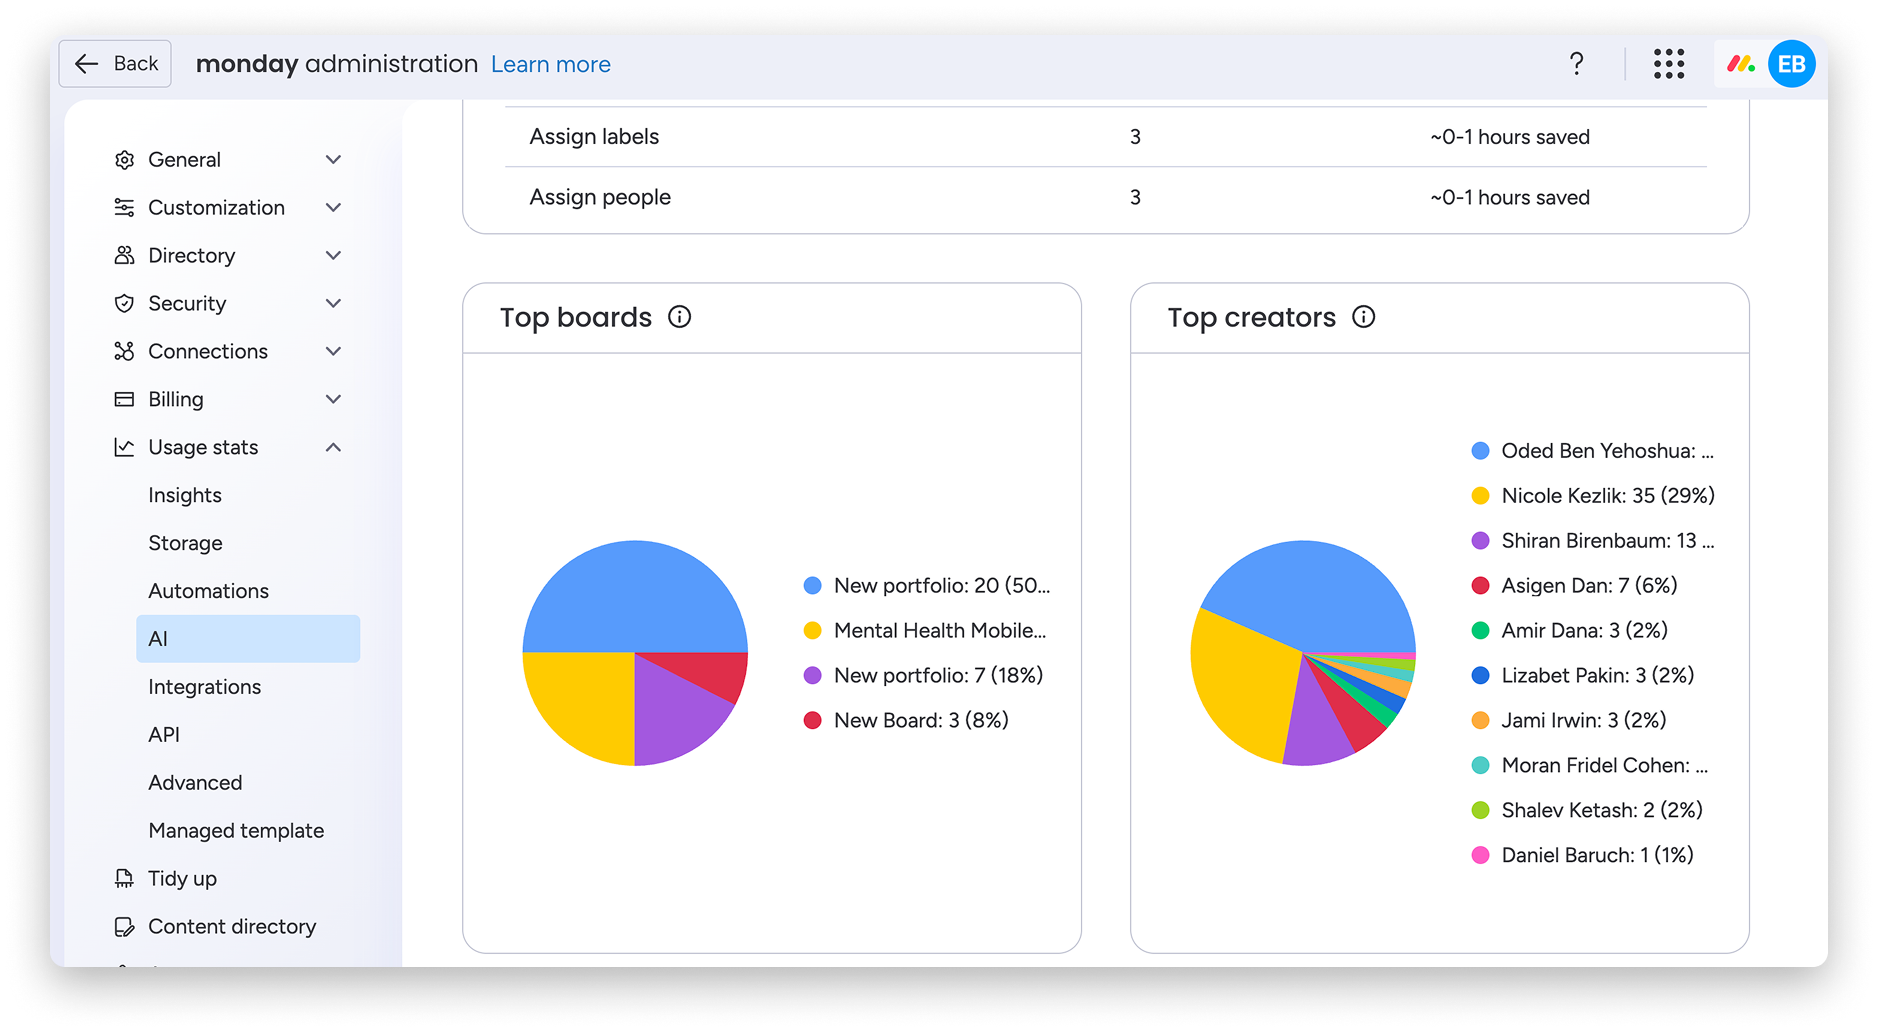Image resolution: width=1878 pixels, height=1032 pixels.
Task: Expand the Security section chevron
Action: 333,304
